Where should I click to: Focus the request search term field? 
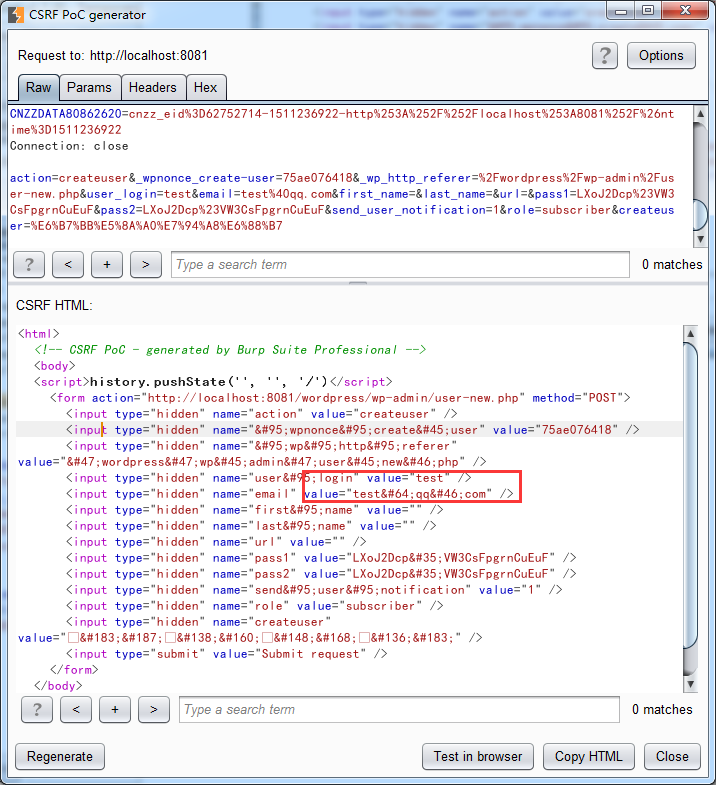point(400,264)
